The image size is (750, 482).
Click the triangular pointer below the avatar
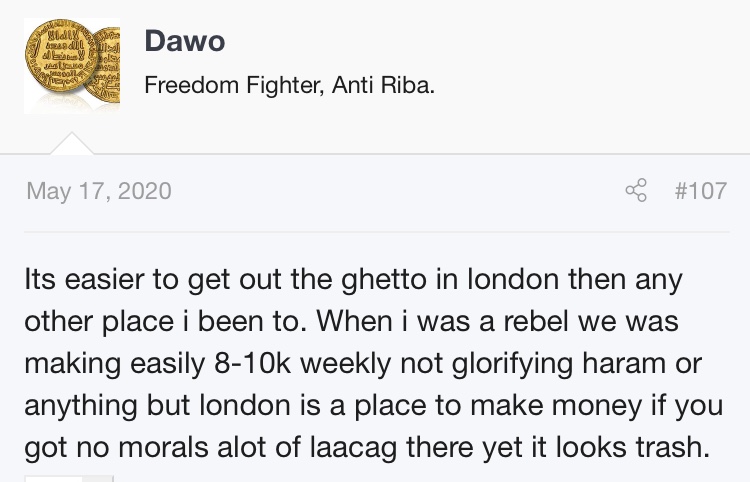point(69,144)
